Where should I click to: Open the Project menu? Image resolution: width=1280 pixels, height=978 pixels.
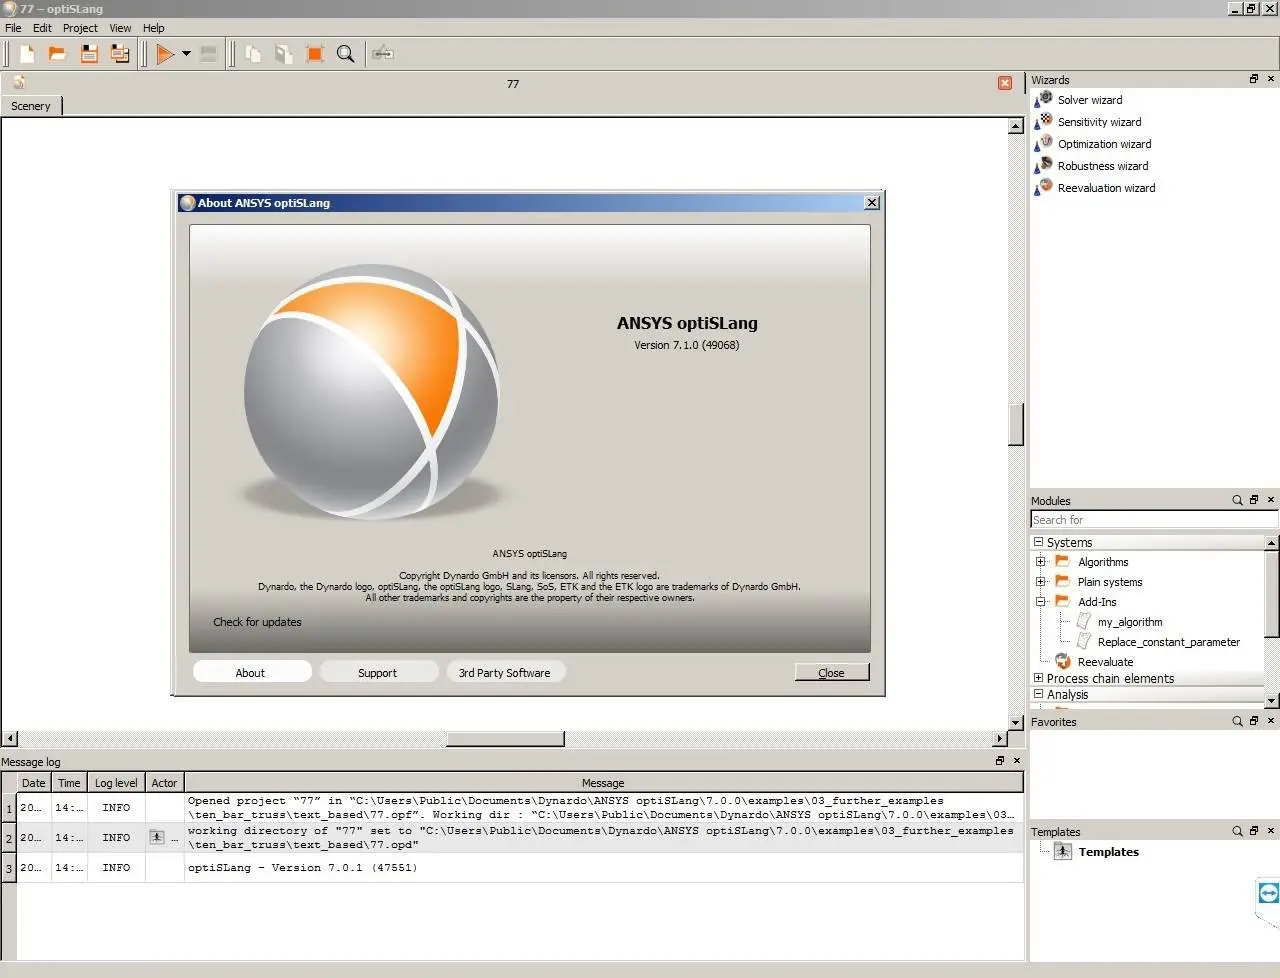pos(80,28)
